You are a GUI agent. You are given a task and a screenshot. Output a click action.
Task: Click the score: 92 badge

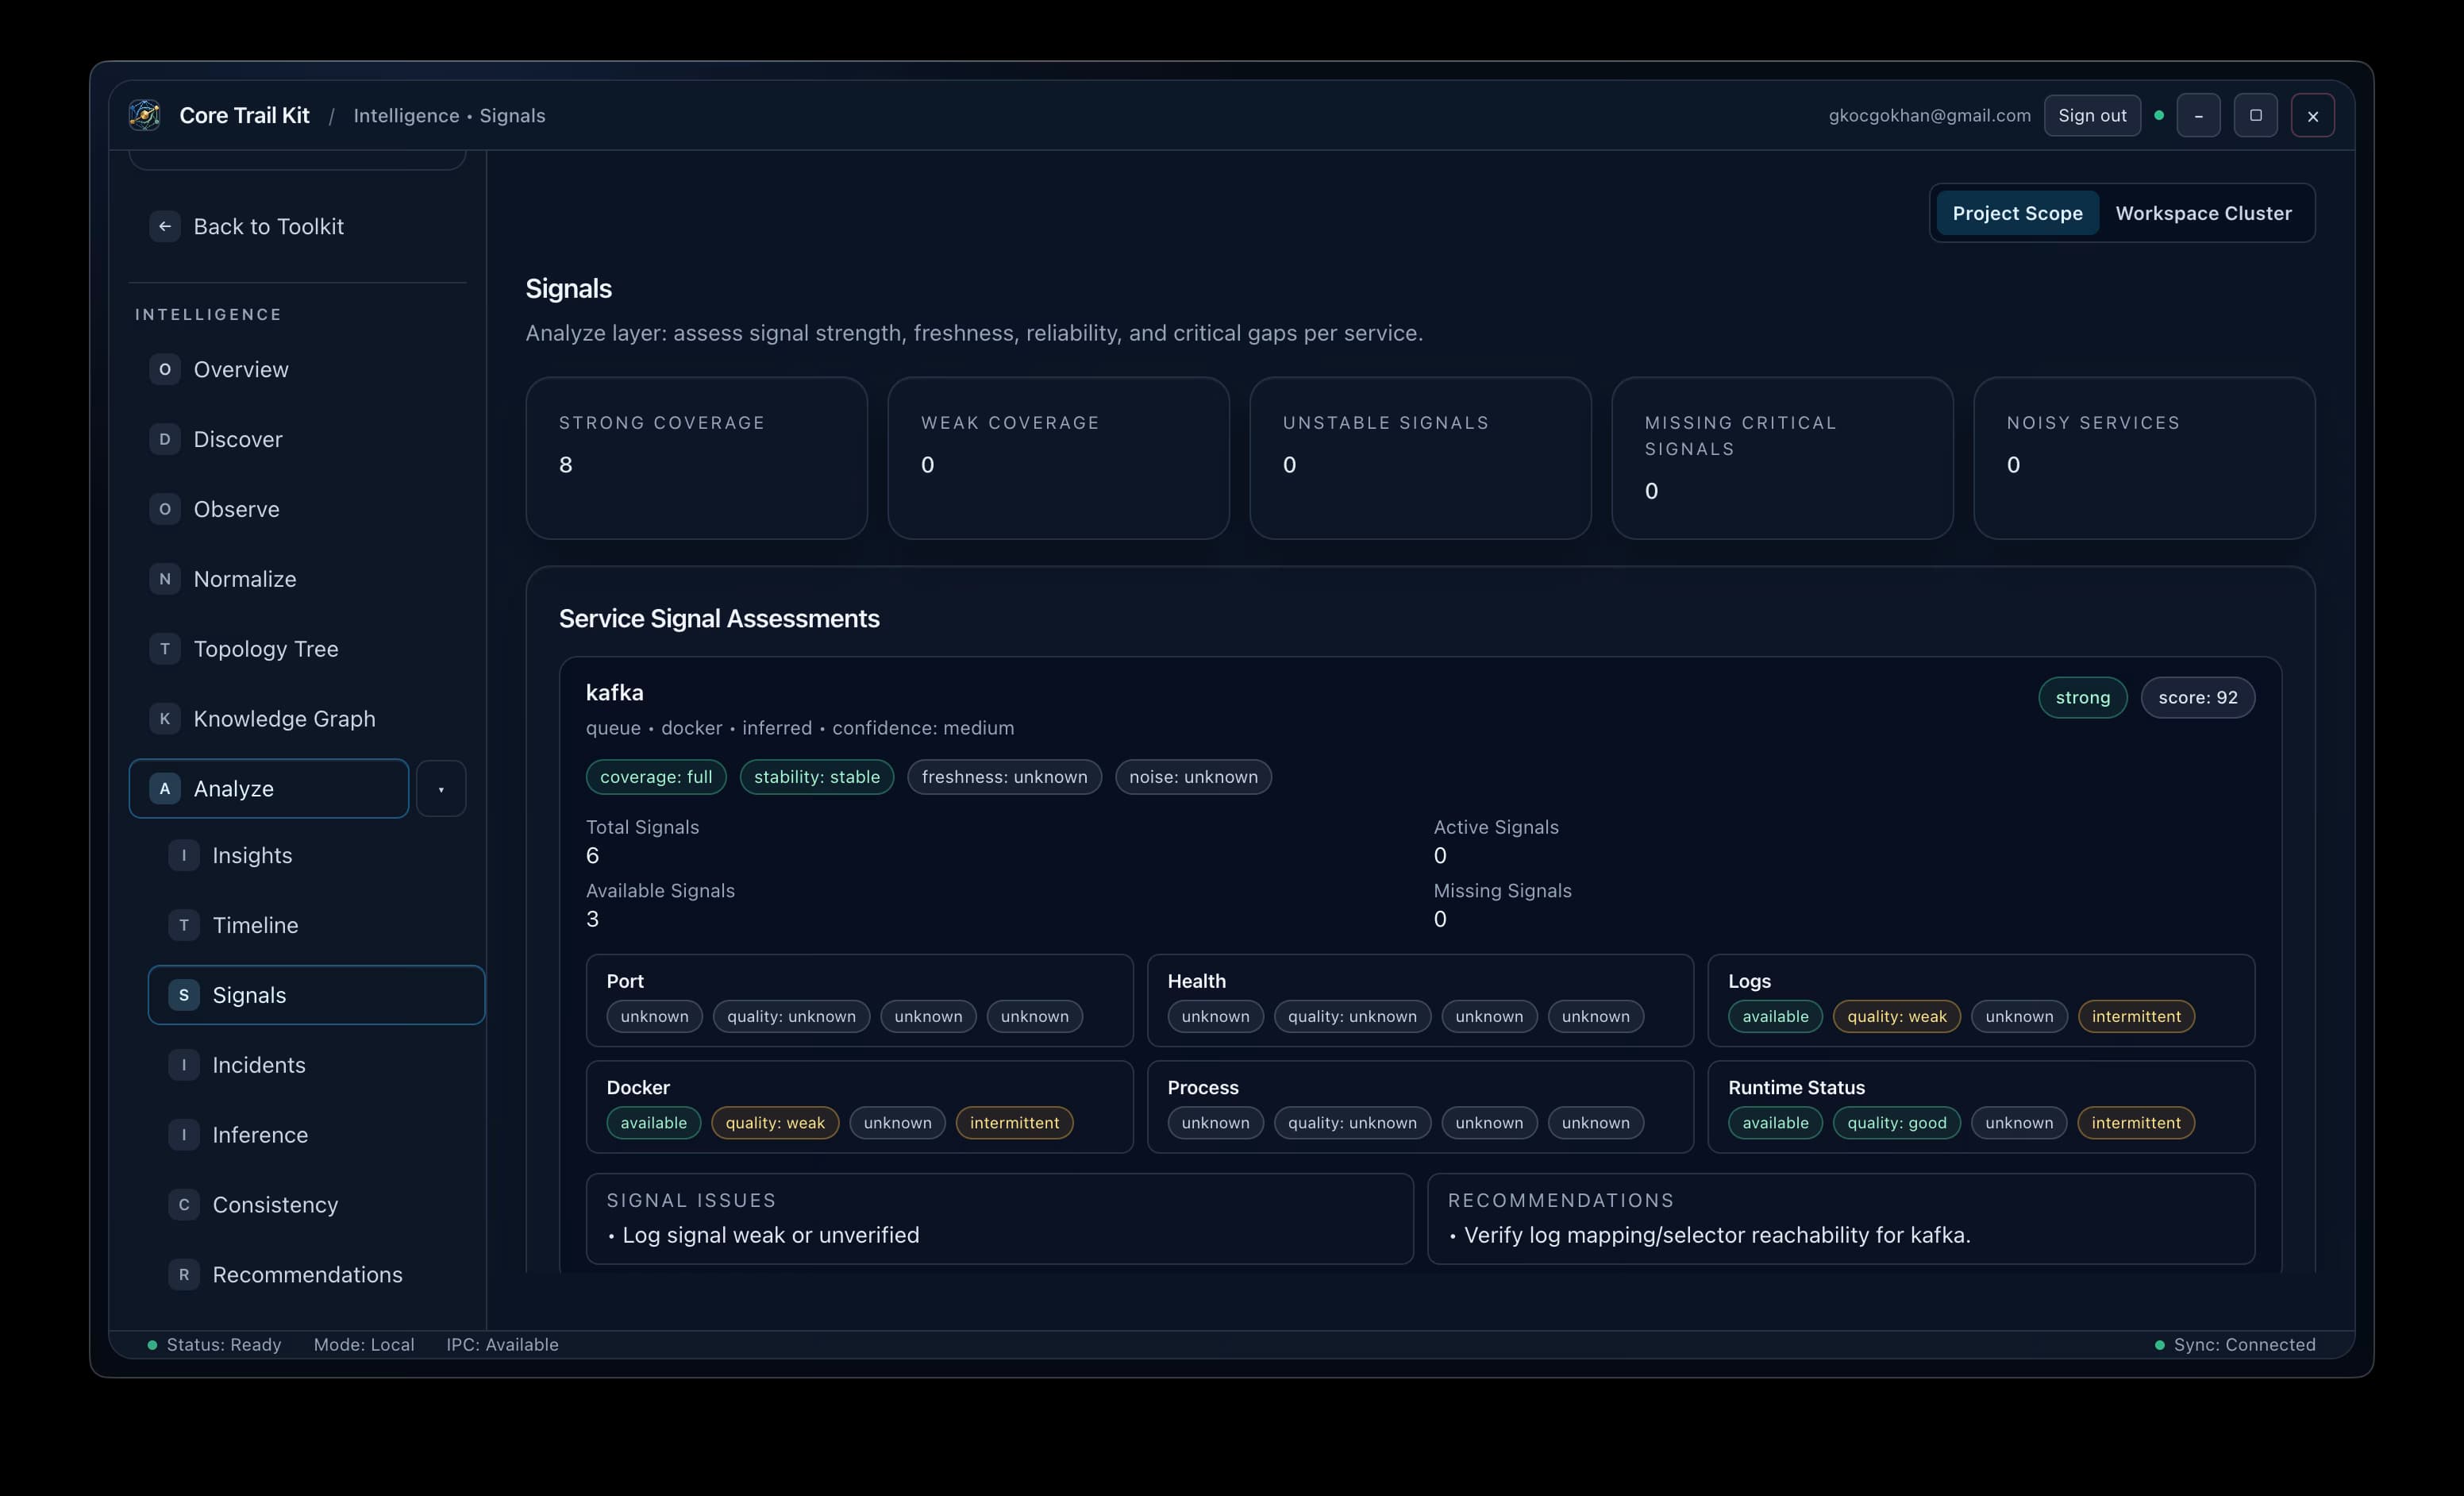(x=2198, y=697)
